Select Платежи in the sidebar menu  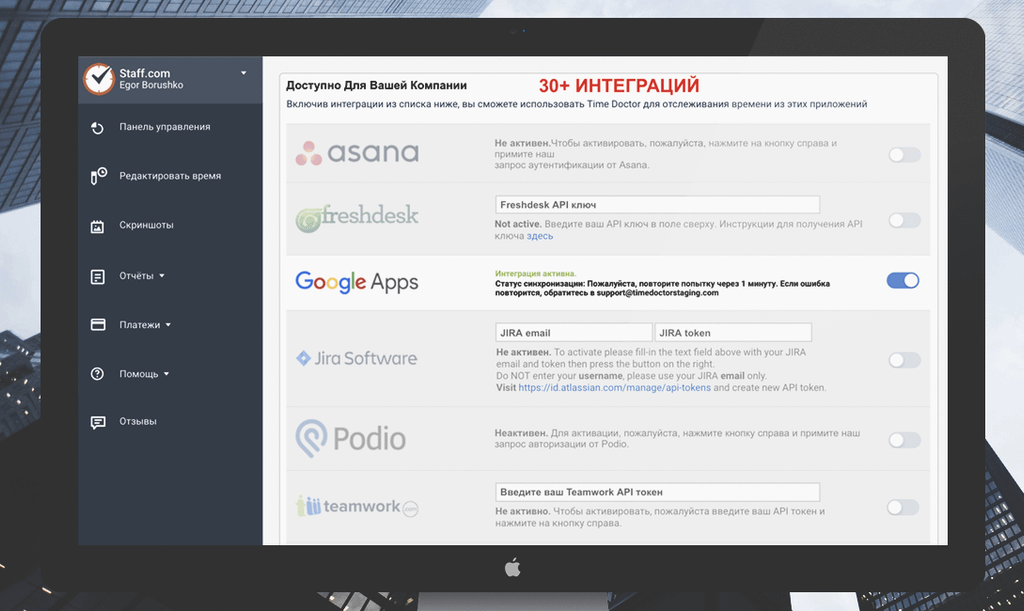[x=140, y=324]
